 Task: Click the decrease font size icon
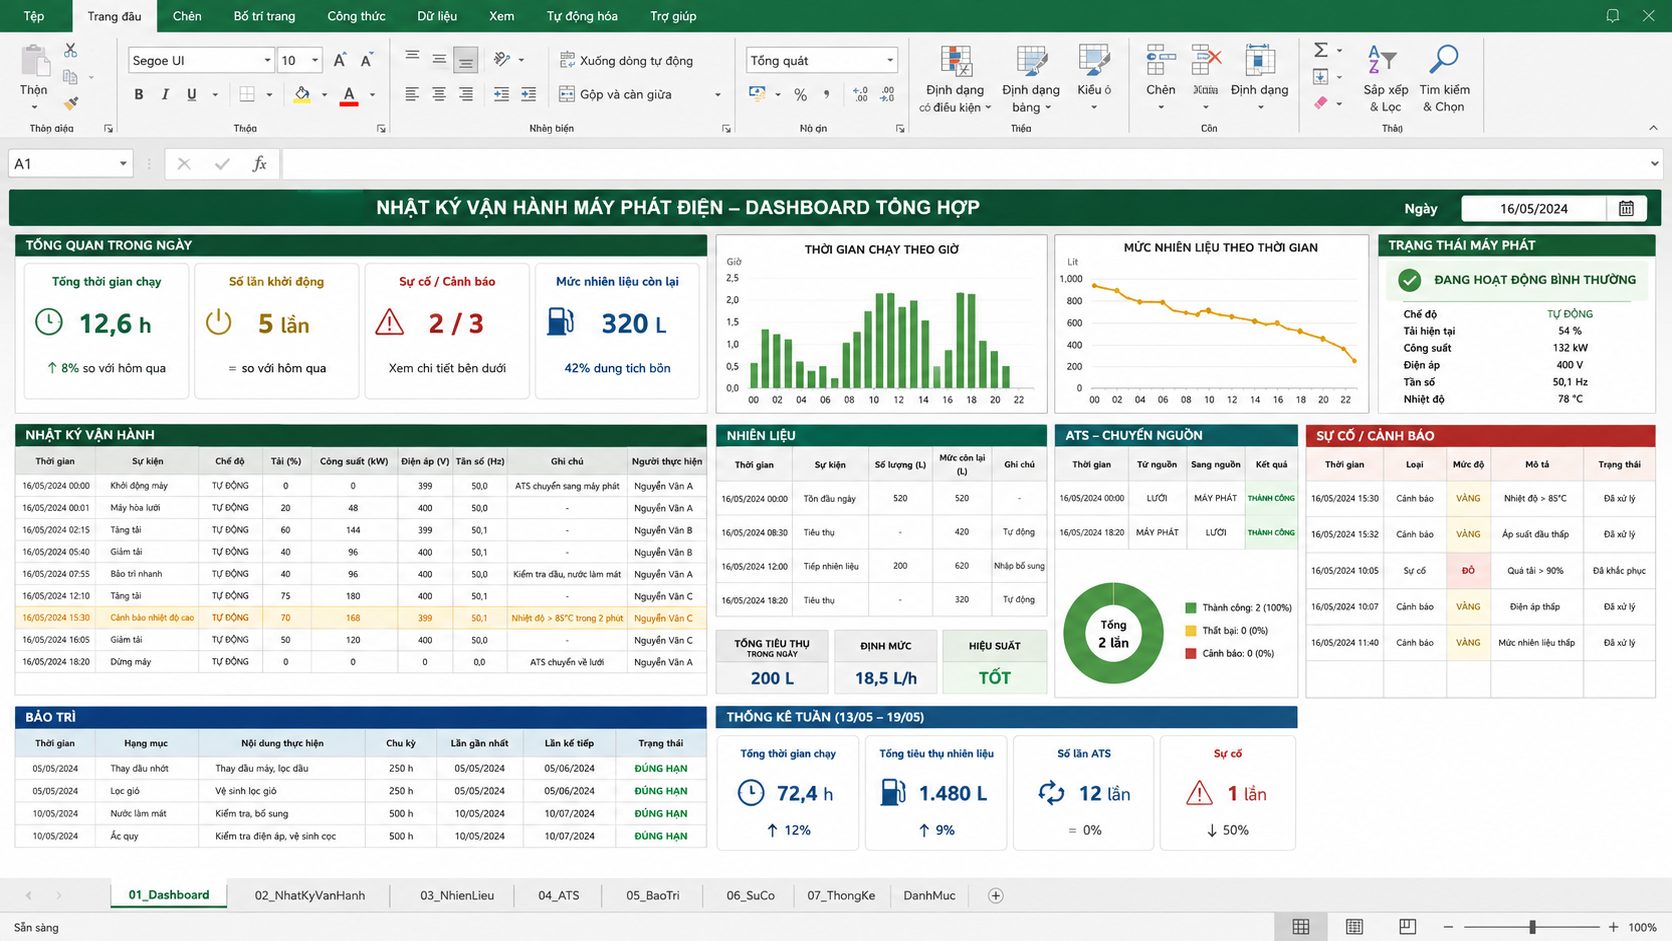click(x=366, y=61)
